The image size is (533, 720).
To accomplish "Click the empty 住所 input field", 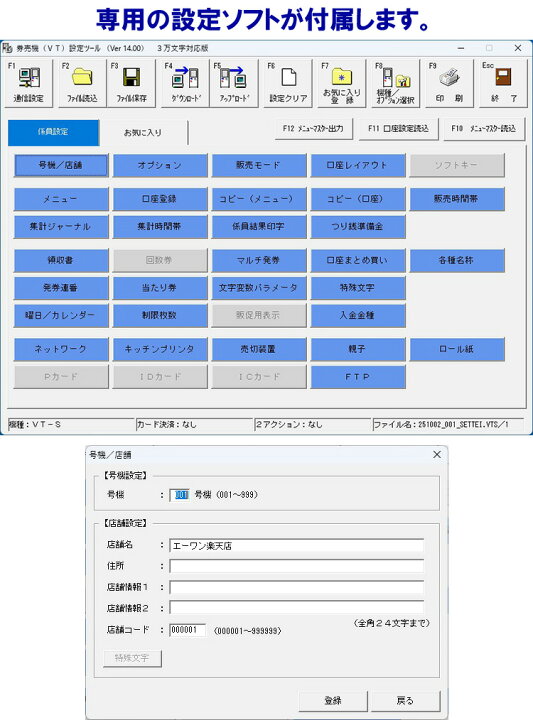I will pyautogui.click(x=296, y=566).
